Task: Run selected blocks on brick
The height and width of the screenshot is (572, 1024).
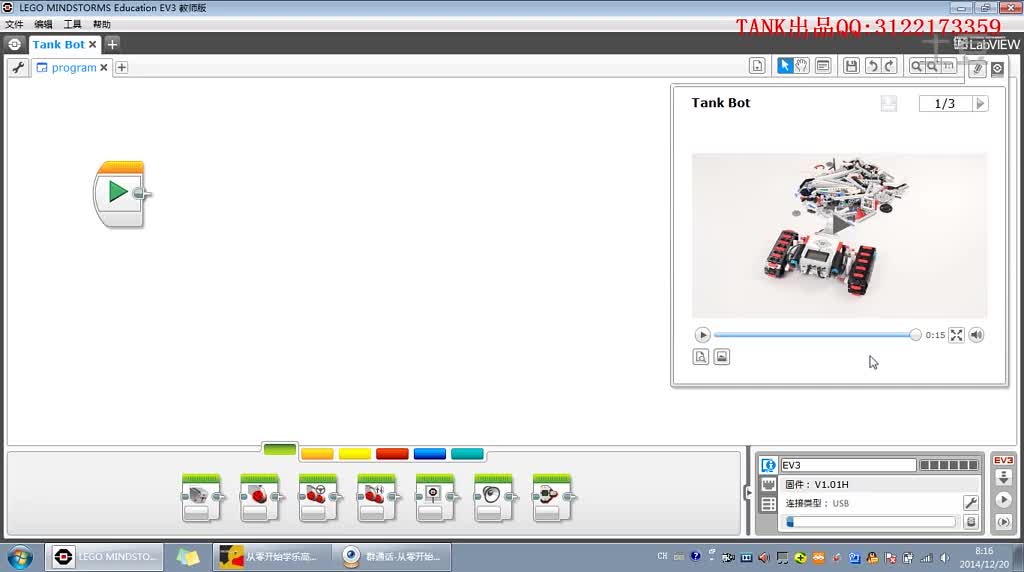Action: (1004, 522)
